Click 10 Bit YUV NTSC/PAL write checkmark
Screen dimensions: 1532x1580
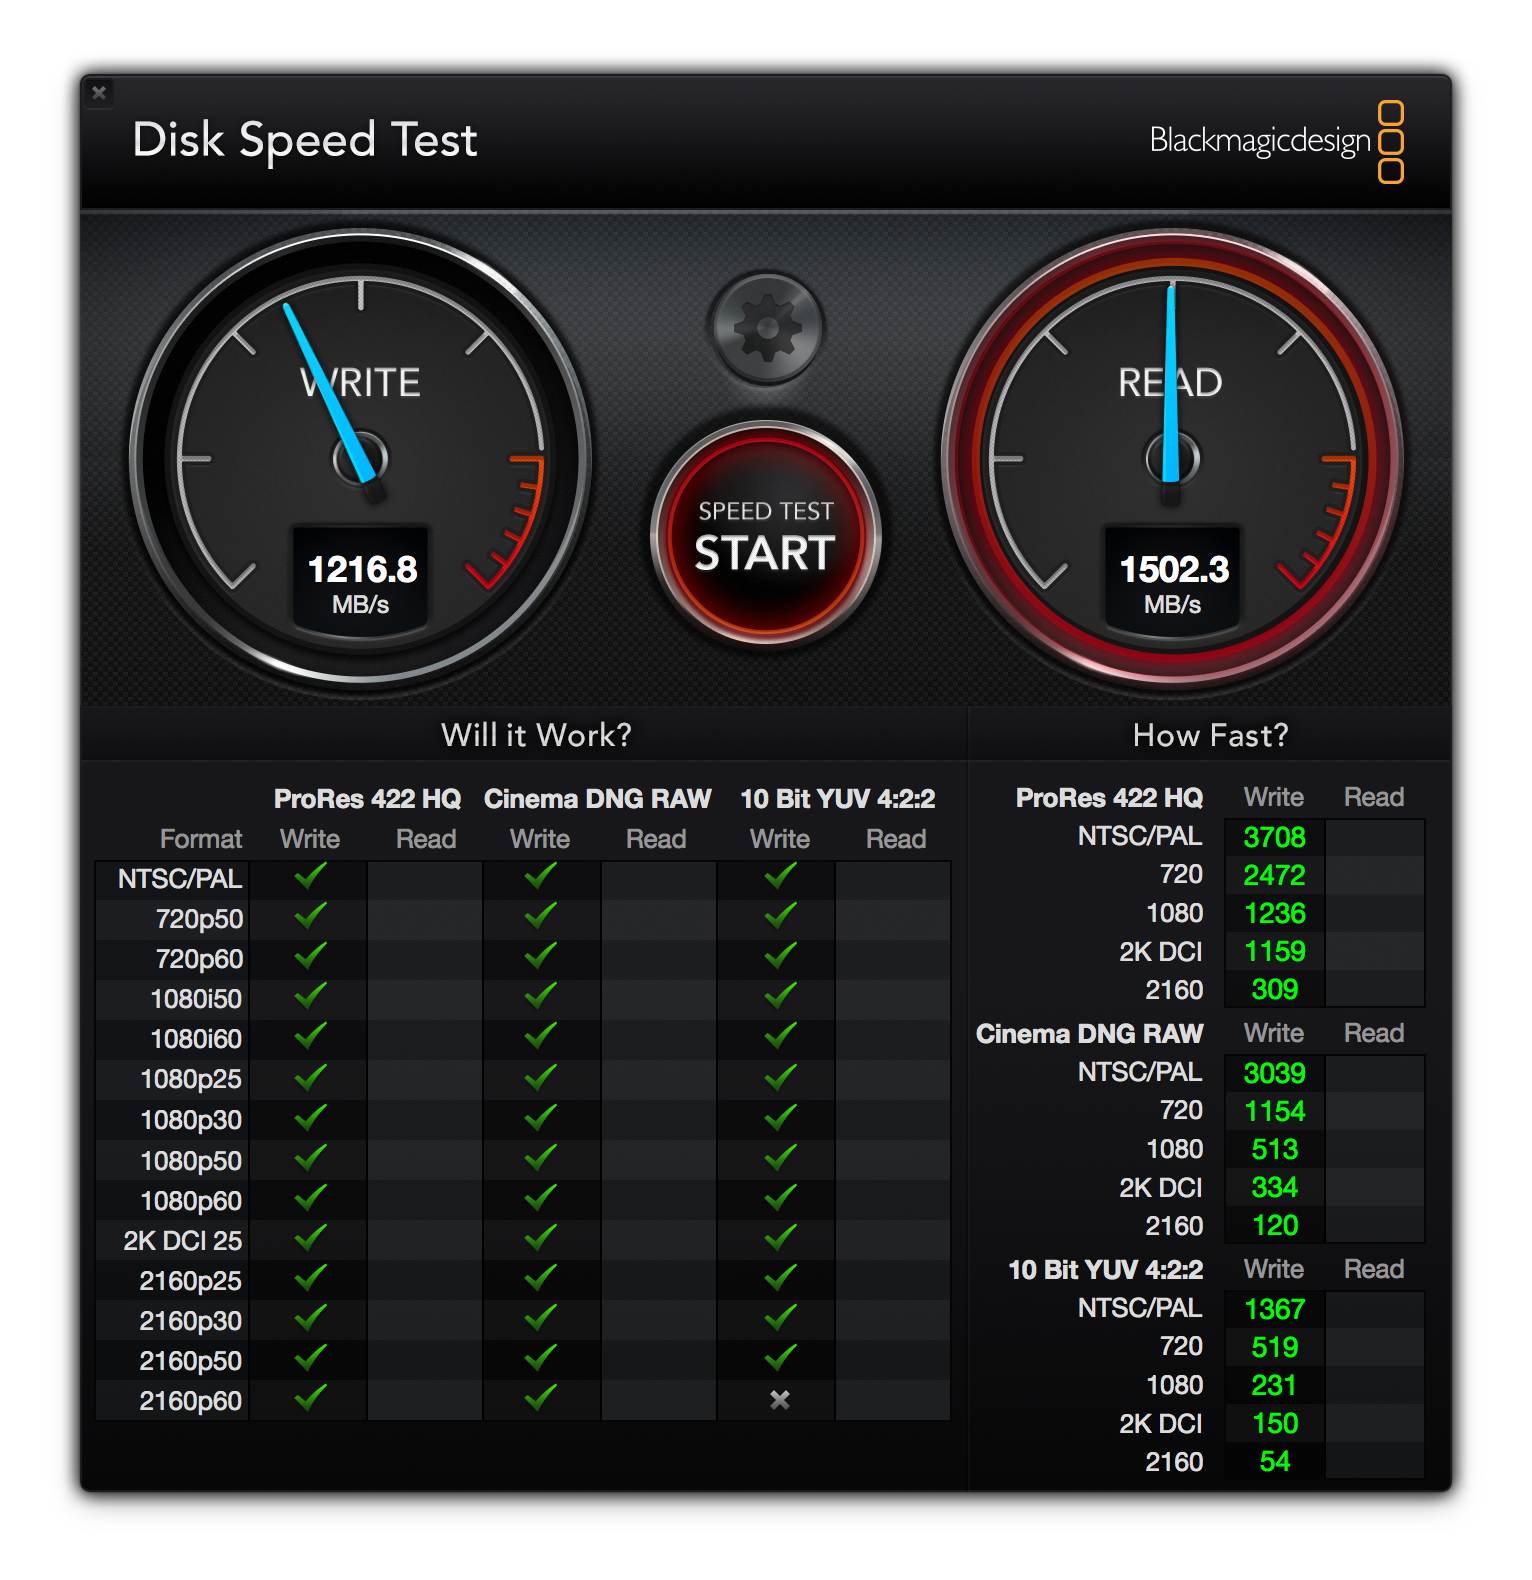pyautogui.click(x=781, y=876)
